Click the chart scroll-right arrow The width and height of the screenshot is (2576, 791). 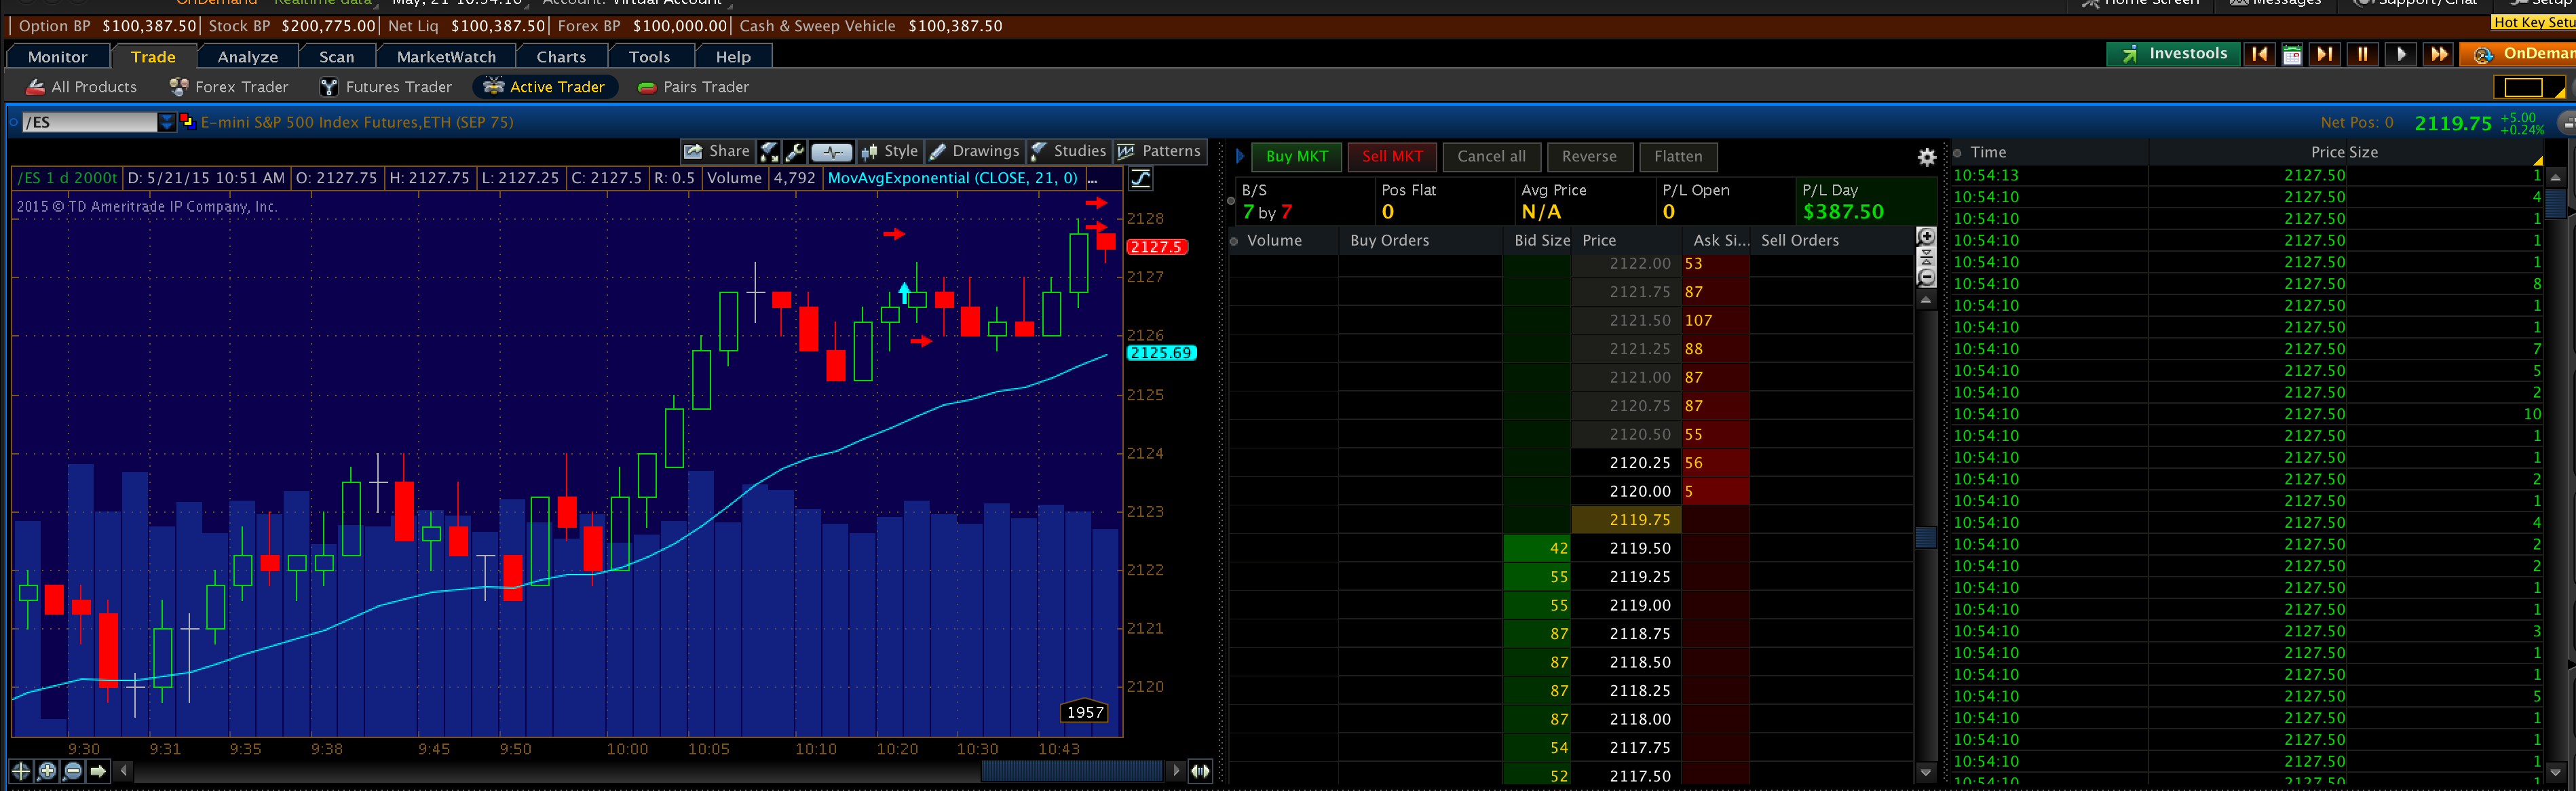click(1176, 771)
